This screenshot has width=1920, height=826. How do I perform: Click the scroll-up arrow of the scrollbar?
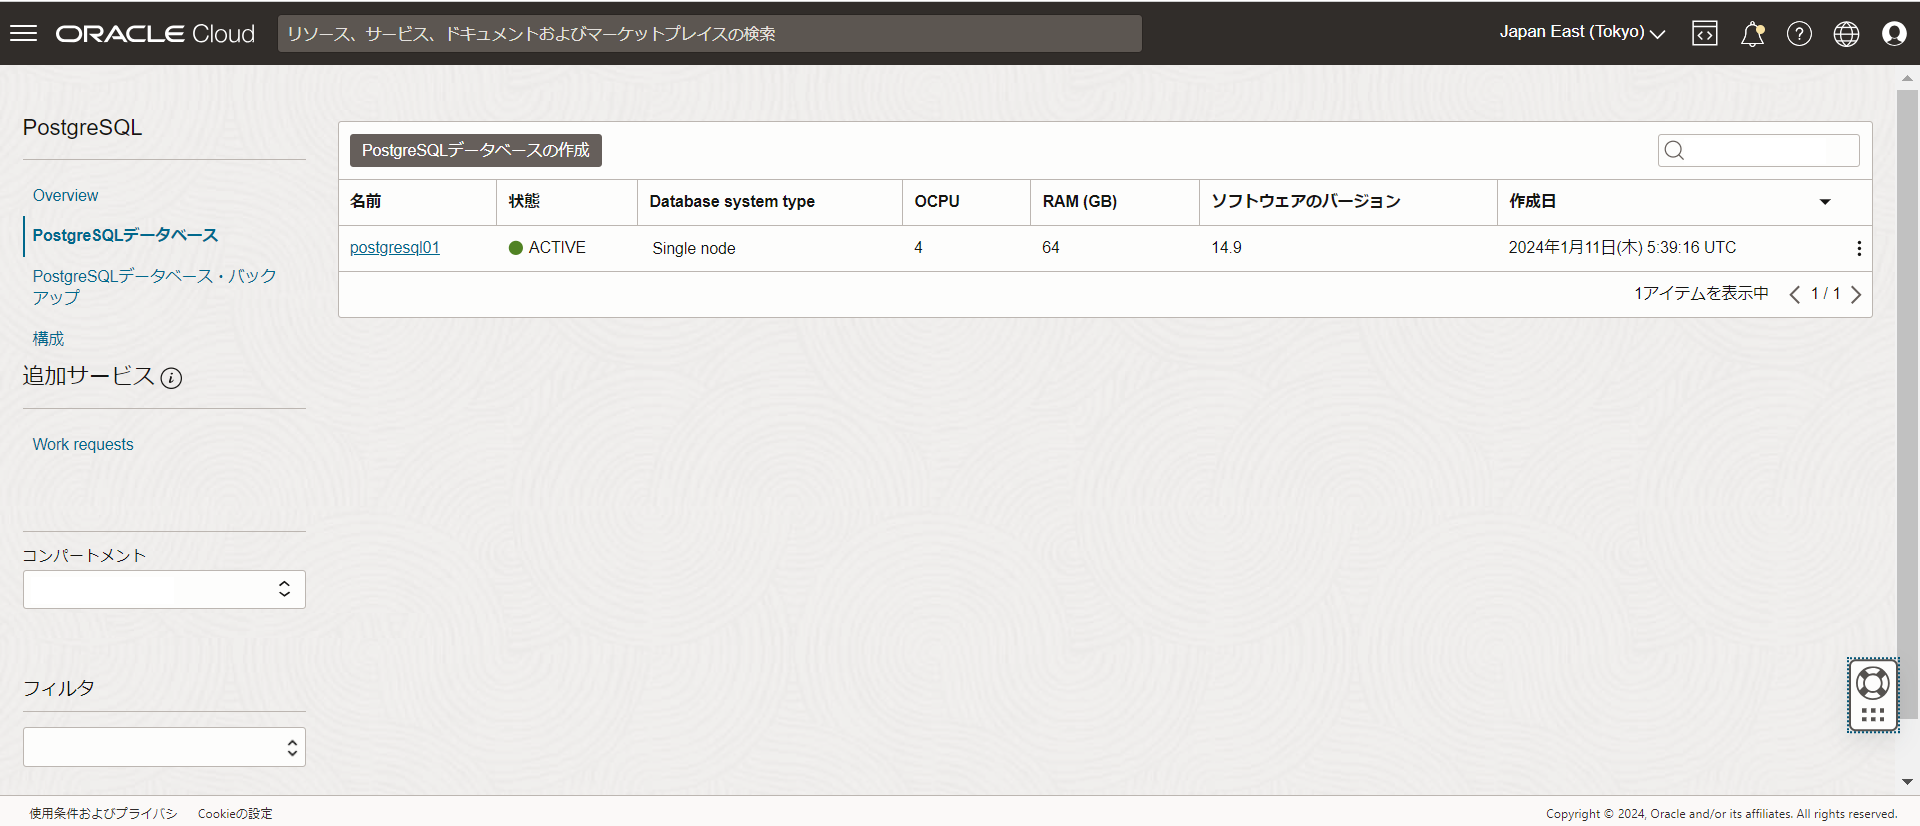coord(1907,78)
